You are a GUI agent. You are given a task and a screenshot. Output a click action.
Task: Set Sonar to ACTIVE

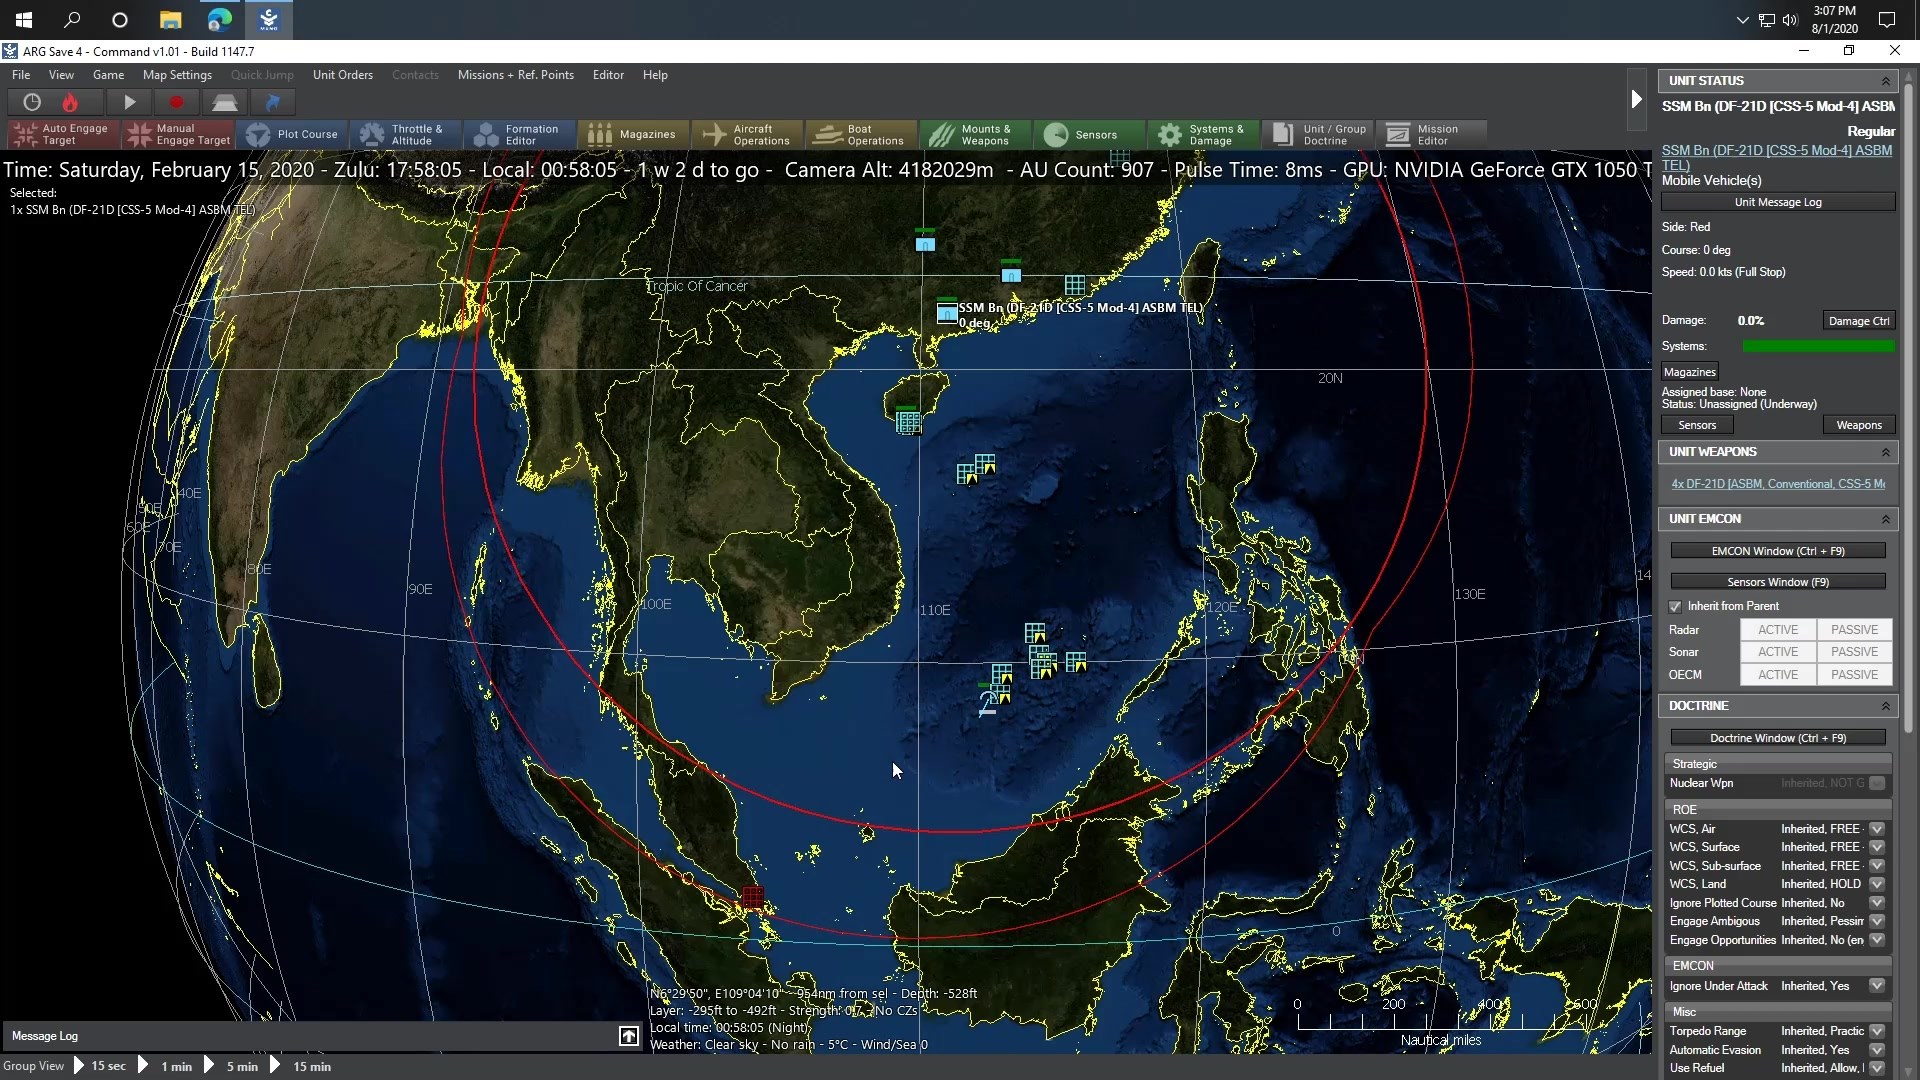click(1778, 652)
